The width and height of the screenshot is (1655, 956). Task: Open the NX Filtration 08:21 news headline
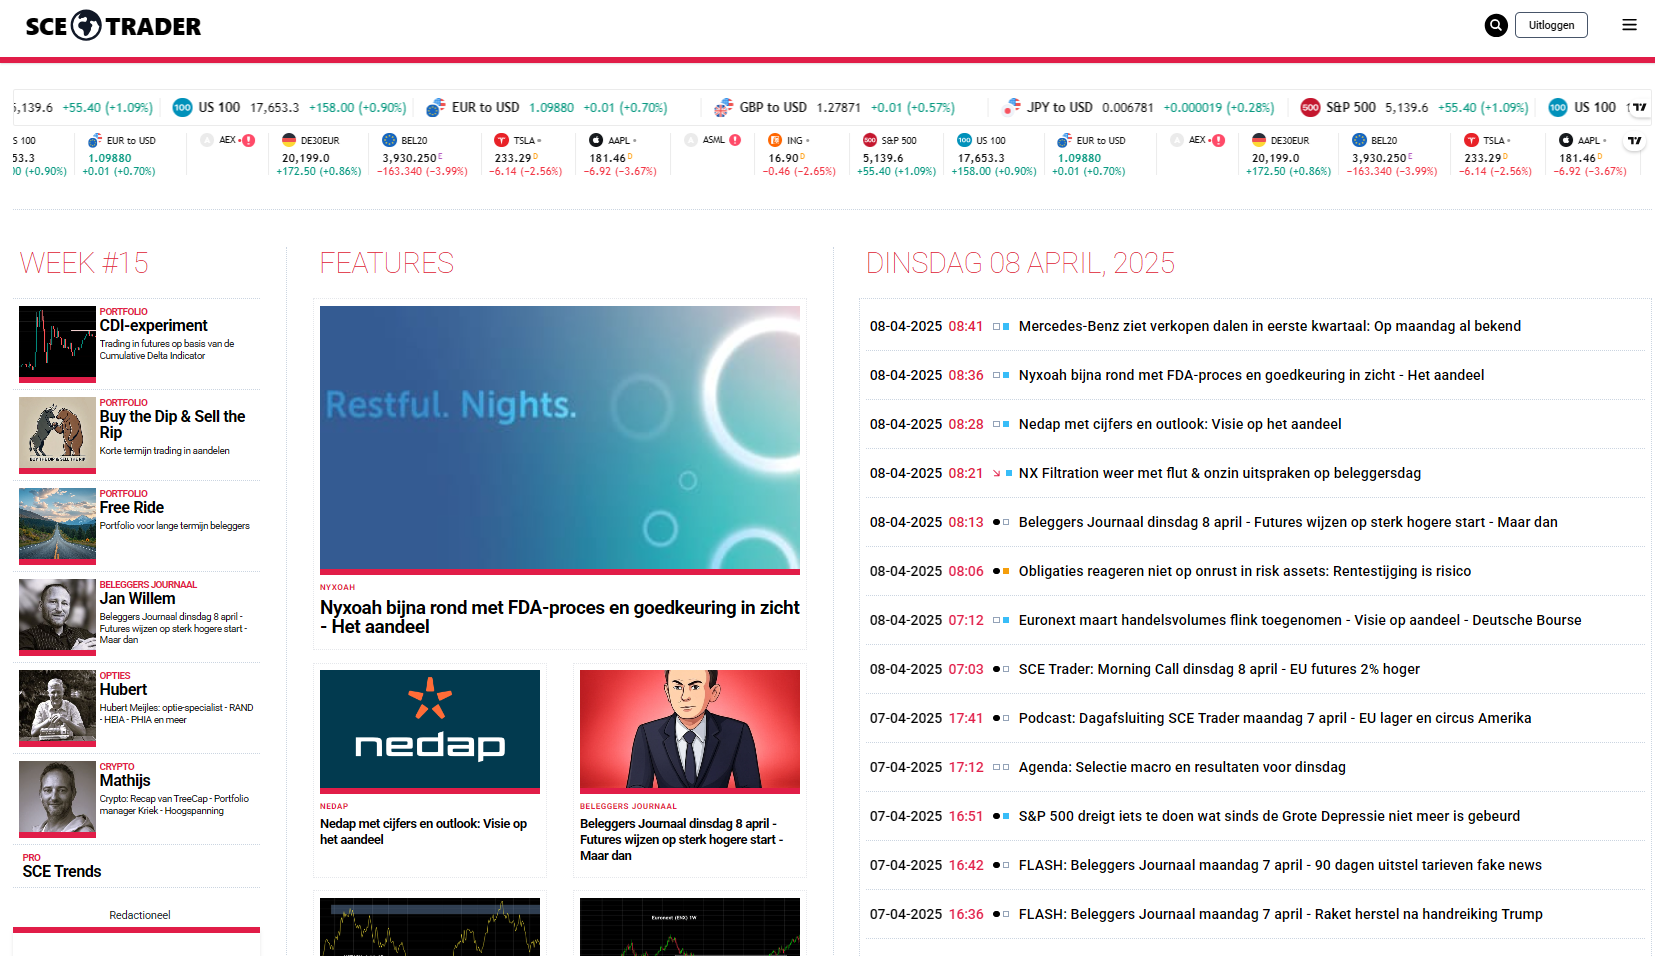click(x=1220, y=473)
